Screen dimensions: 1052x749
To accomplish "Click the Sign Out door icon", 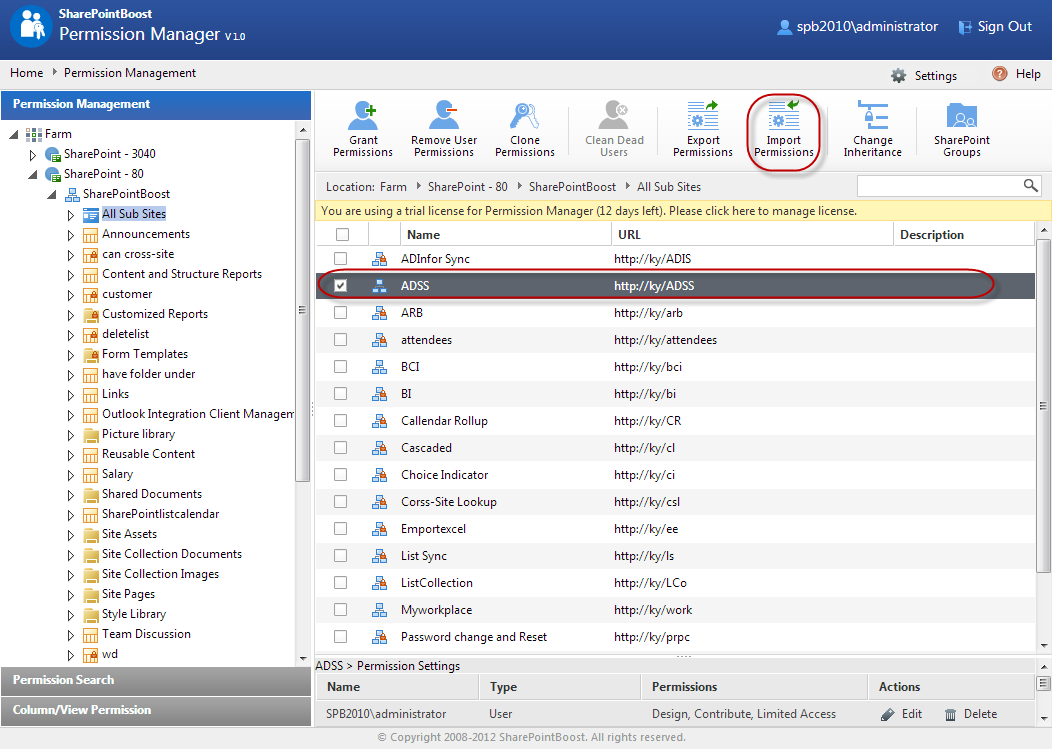I will [x=965, y=27].
